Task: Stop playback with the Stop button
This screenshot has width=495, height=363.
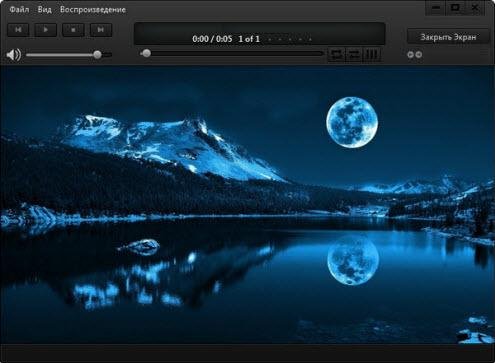Action: point(73,30)
